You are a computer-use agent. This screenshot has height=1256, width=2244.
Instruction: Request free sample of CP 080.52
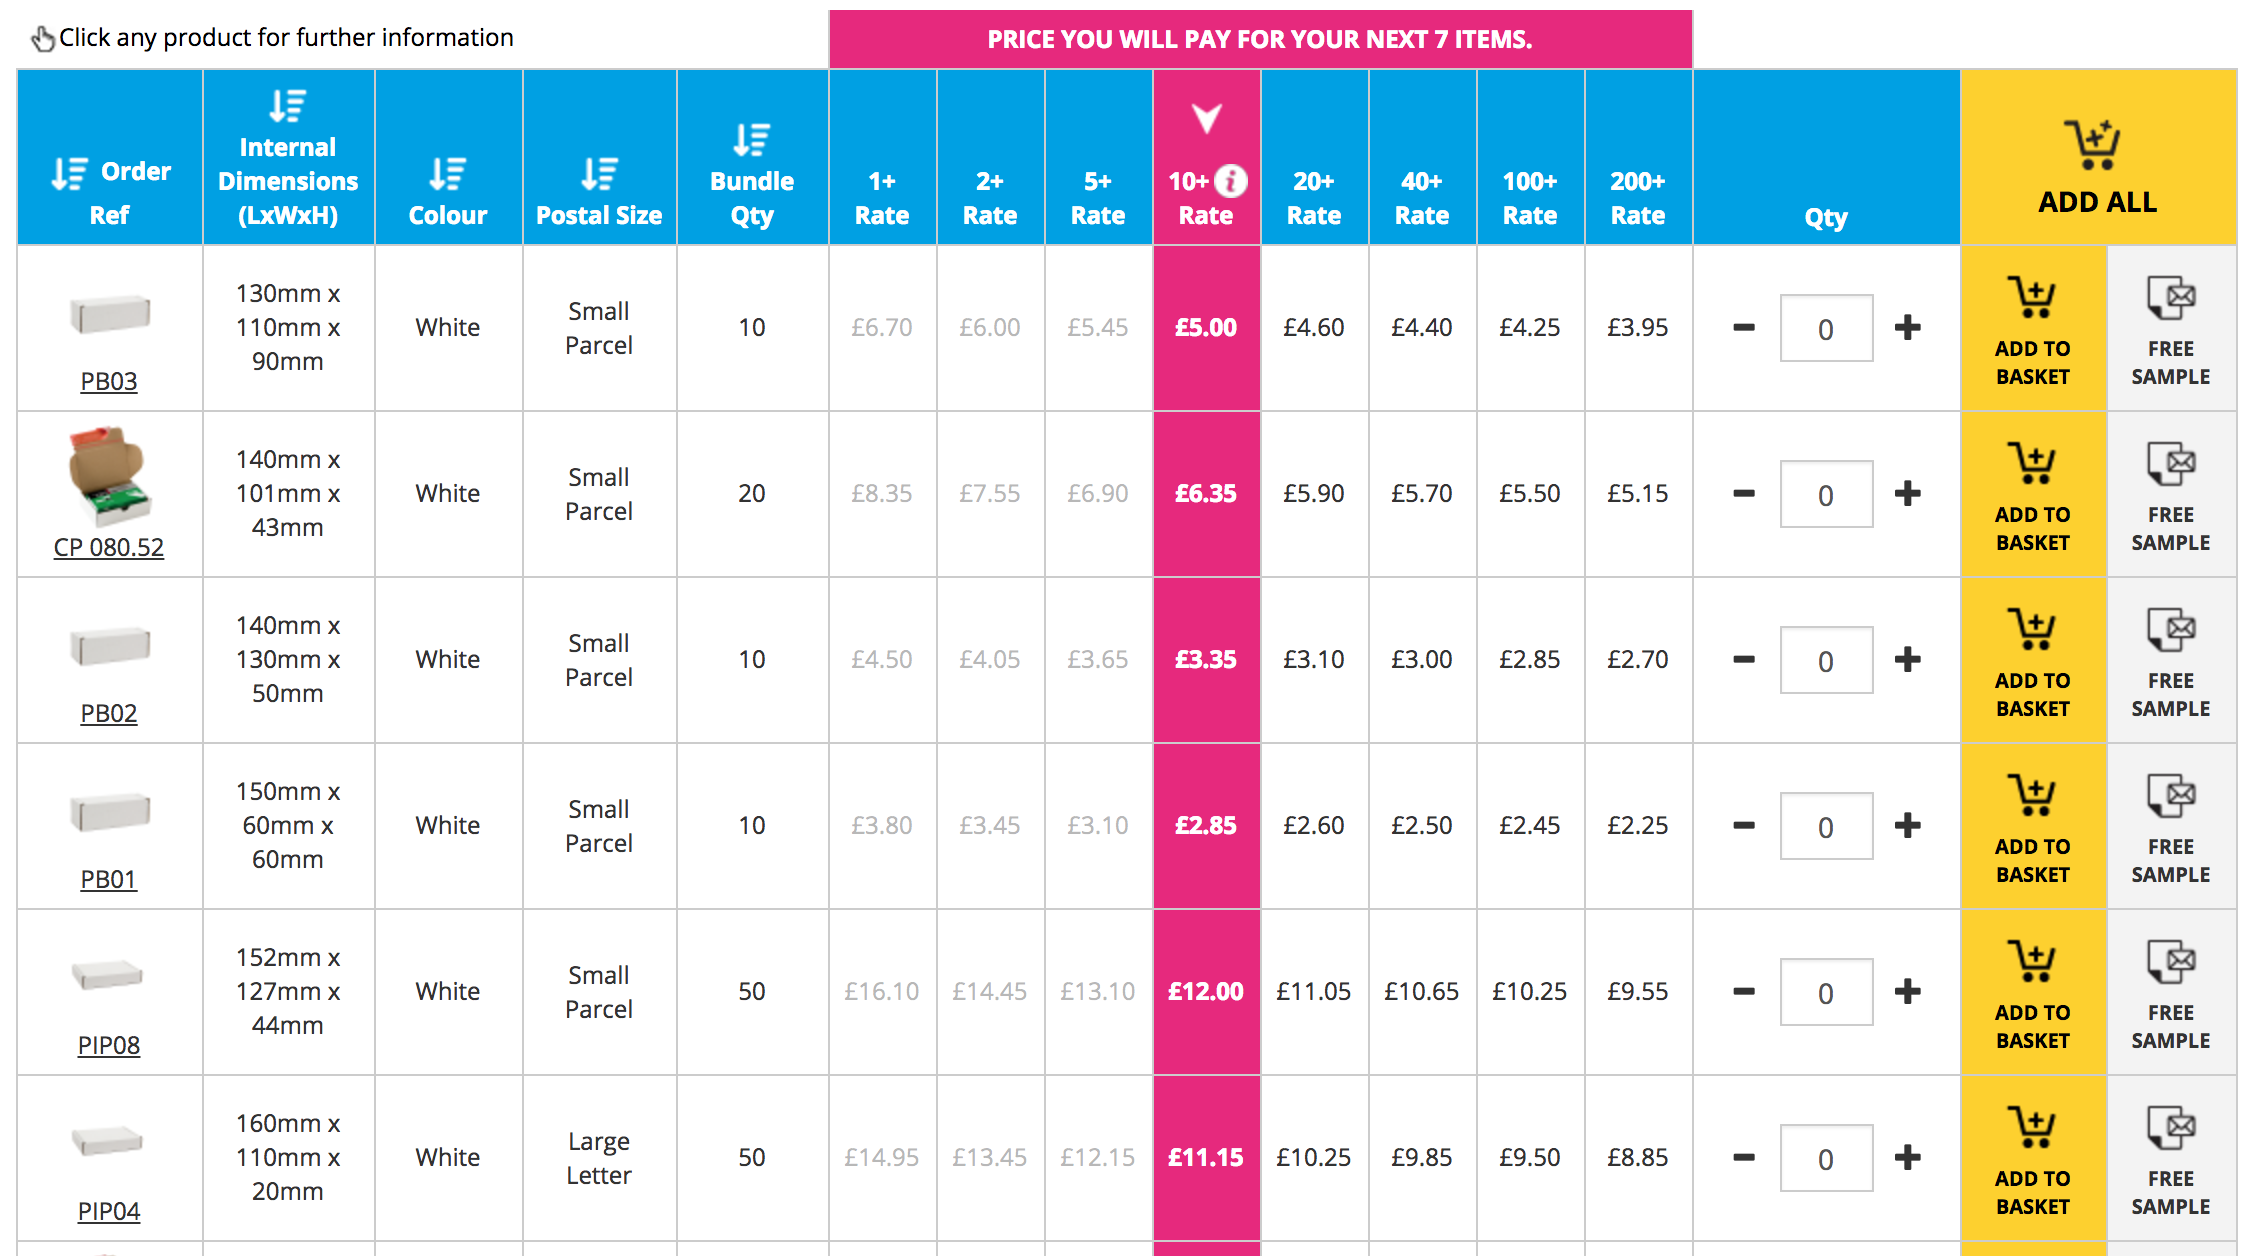pos(2170,495)
